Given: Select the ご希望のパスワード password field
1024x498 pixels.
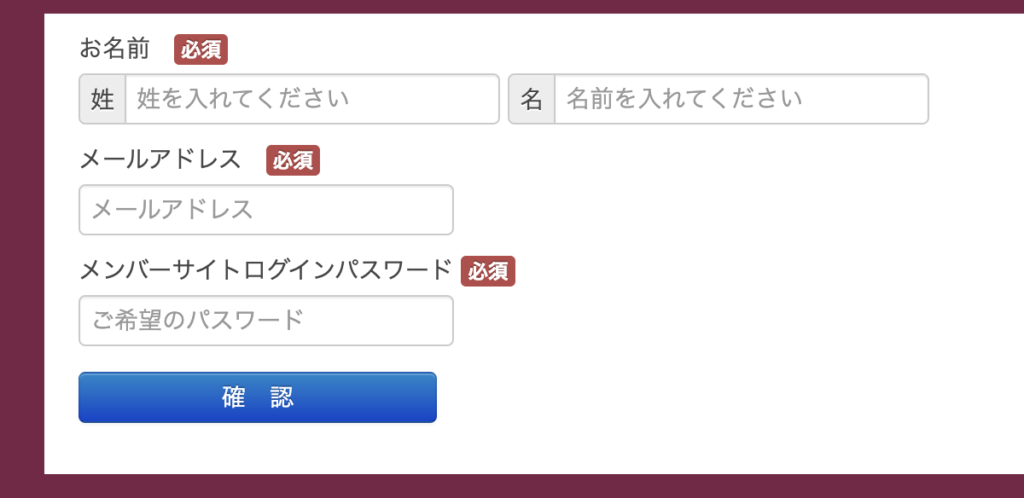Looking at the screenshot, I should (266, 321).
